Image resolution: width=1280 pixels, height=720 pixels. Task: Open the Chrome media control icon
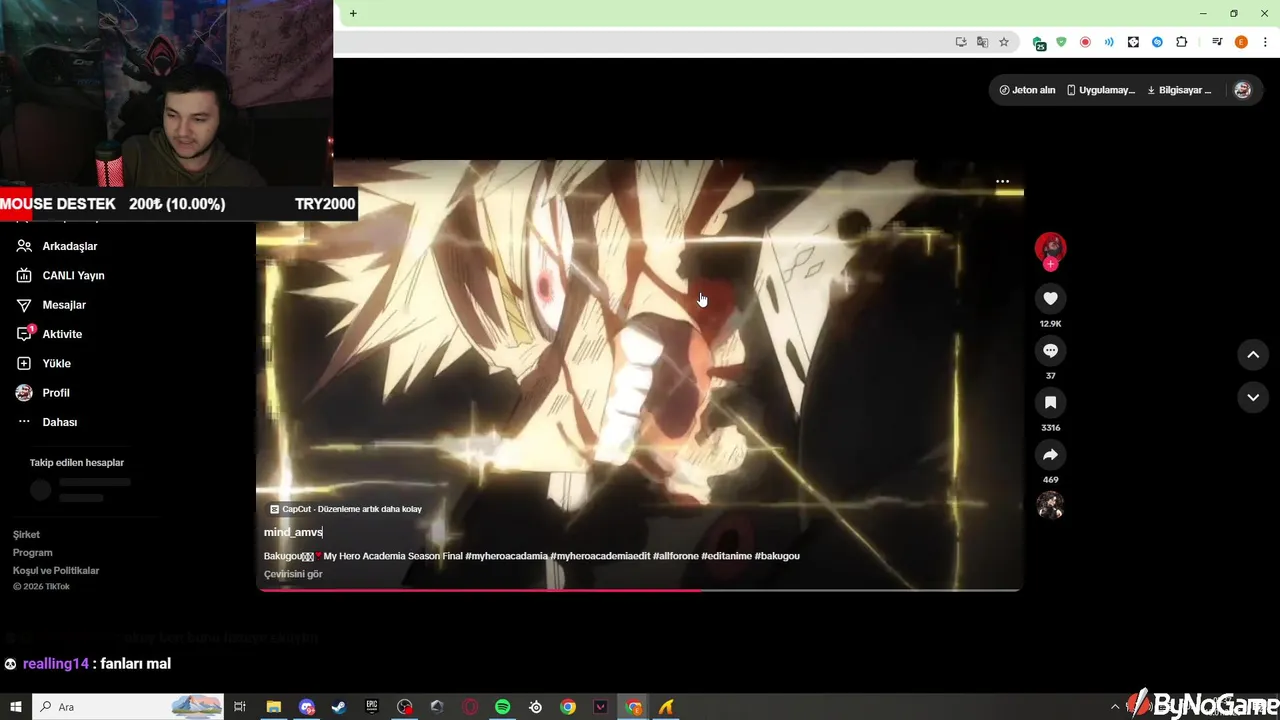(1217, 42)
